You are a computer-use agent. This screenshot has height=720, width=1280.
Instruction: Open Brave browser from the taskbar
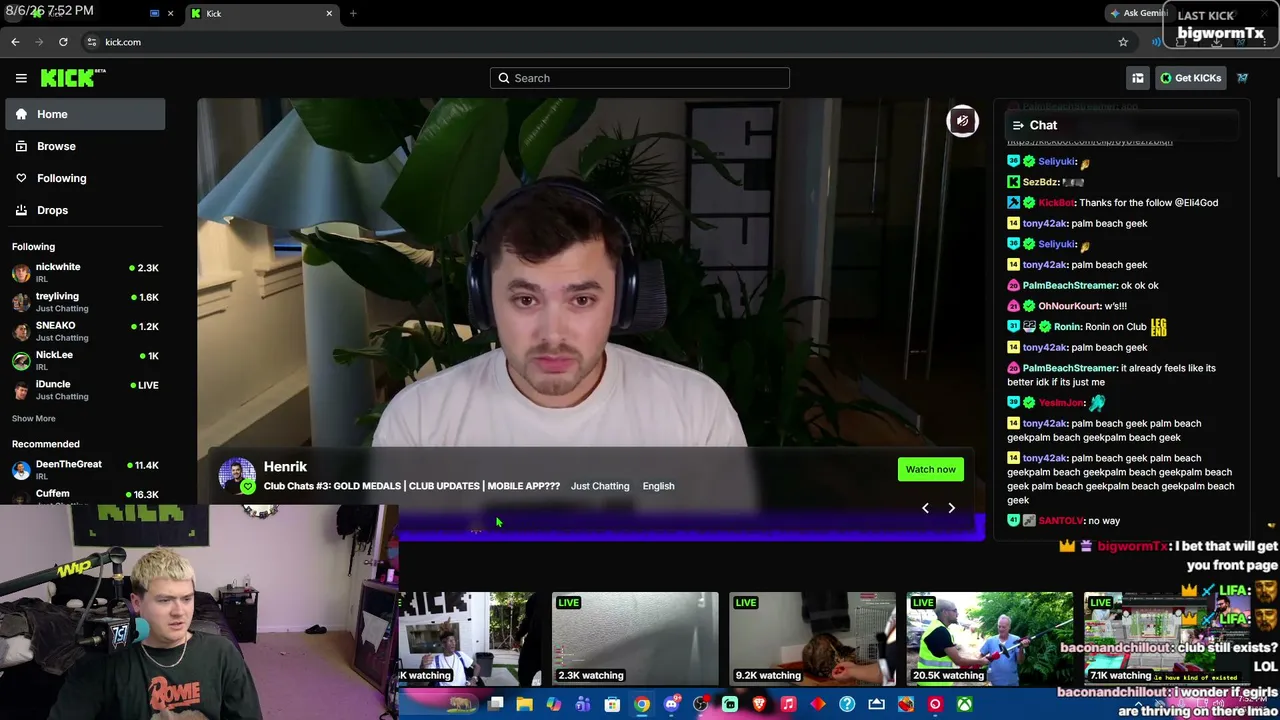coord(759,704)
